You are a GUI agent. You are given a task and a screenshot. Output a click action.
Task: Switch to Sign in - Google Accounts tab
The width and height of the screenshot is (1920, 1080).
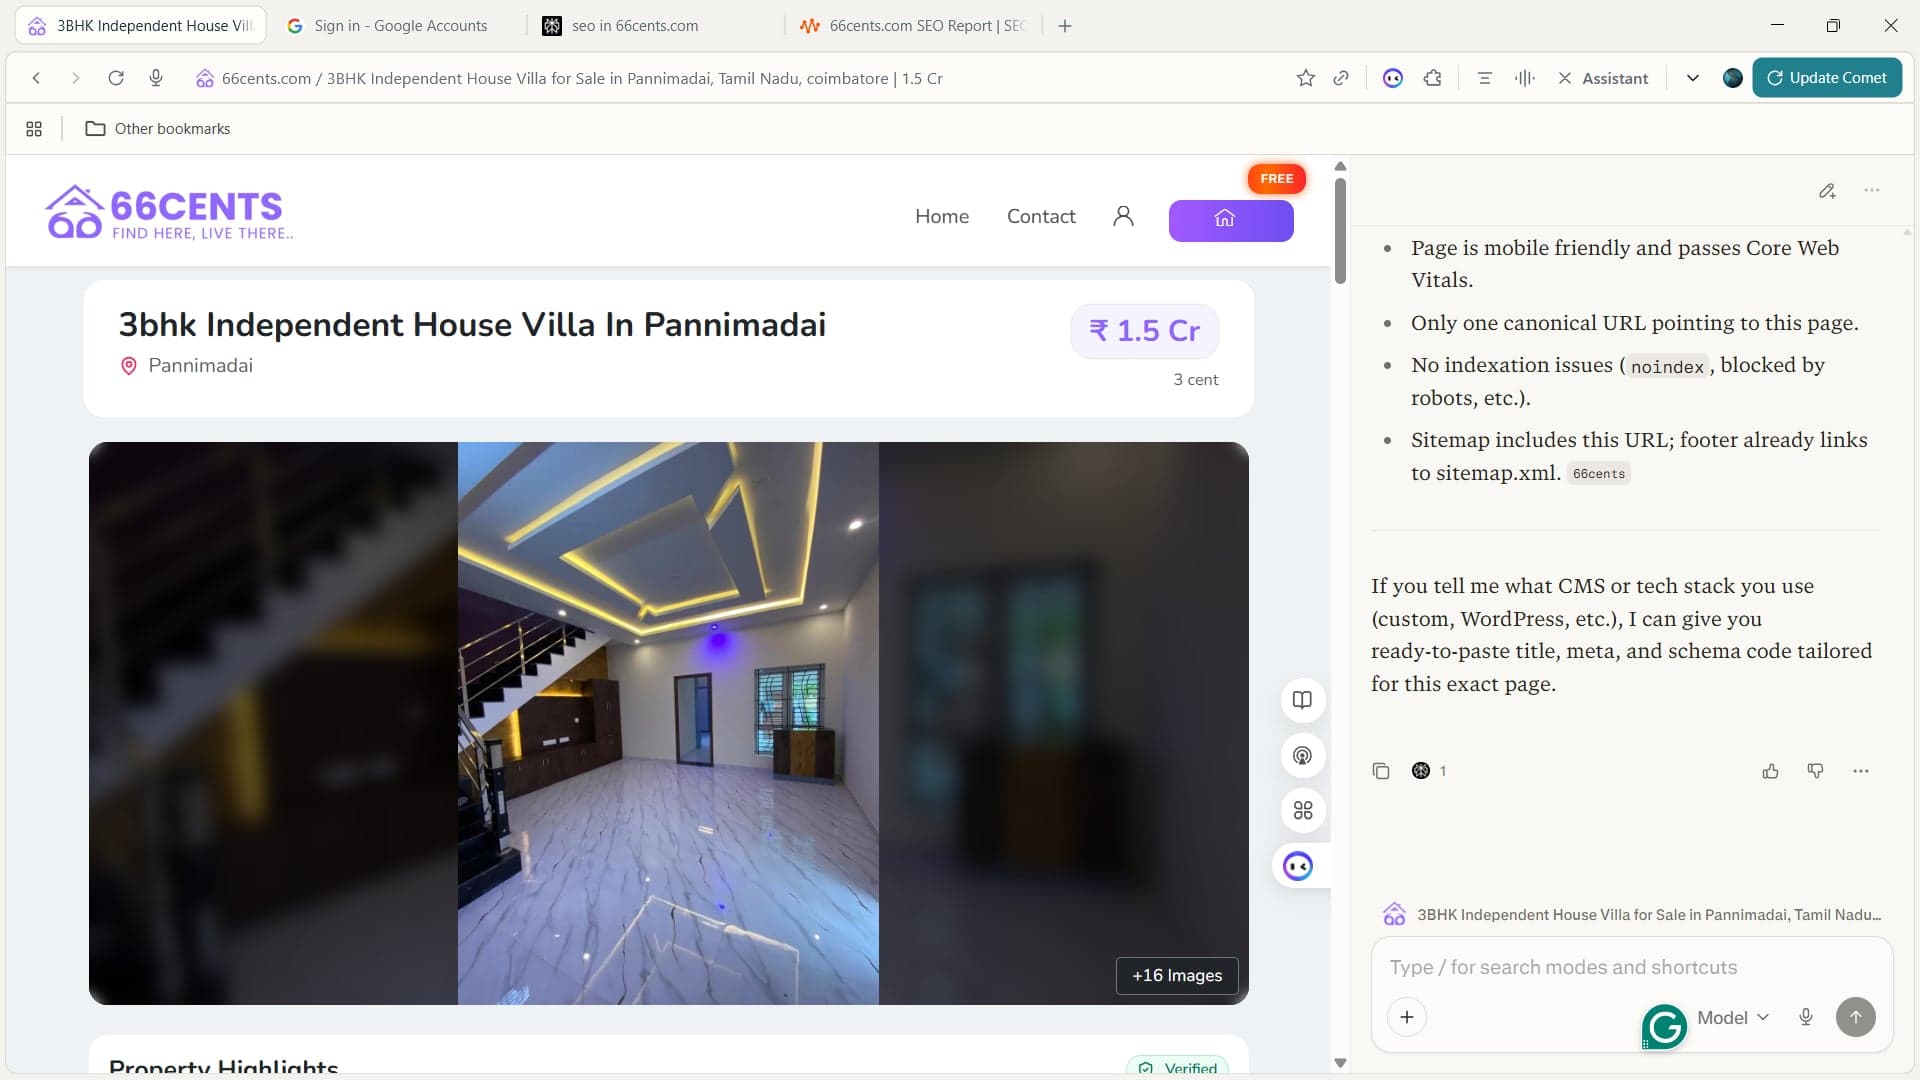[x=400, y=26]
